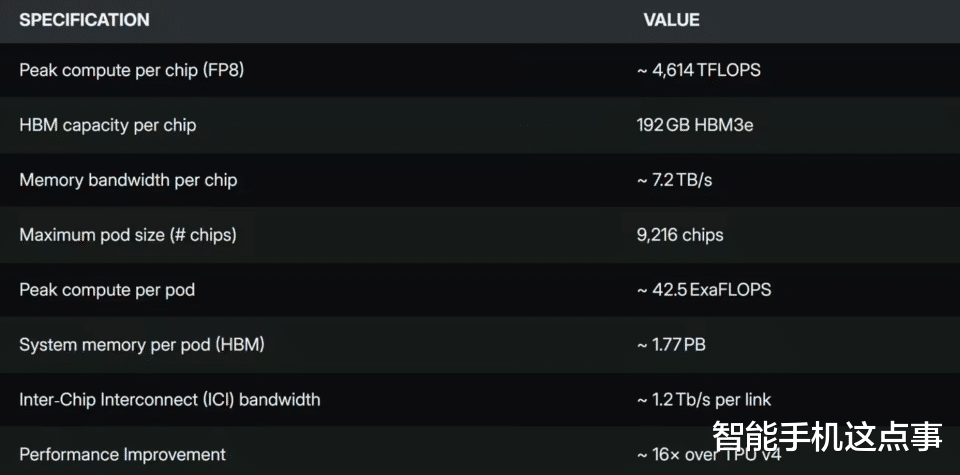Click the '~ 42.5 ExaFLOPS' value

pyautogui.click(x=704, y=290)
